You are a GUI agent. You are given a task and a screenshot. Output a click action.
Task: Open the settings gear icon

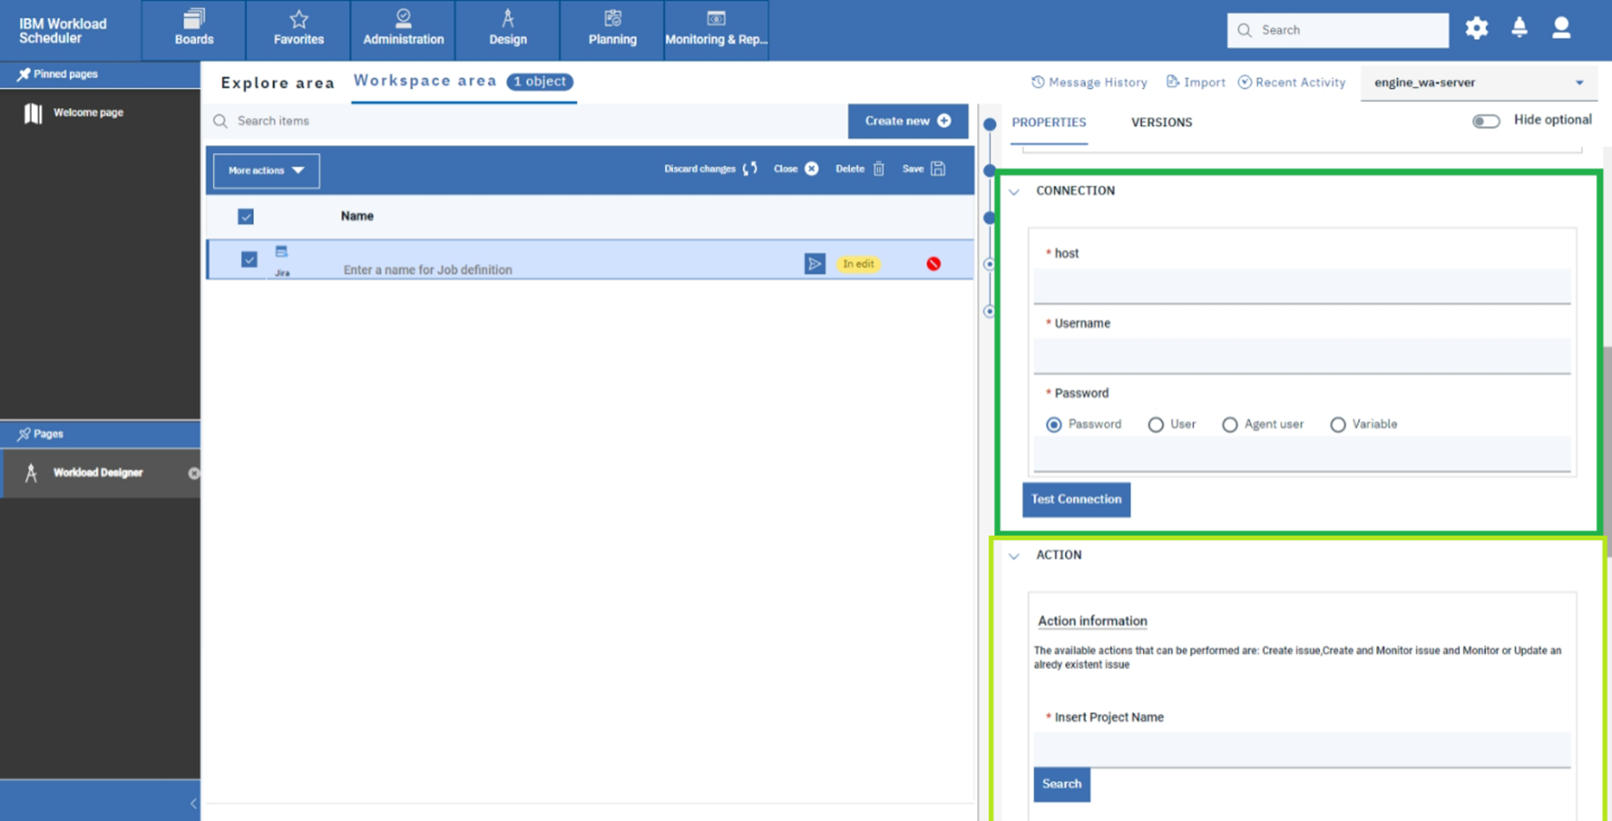tap(1476, 29)
